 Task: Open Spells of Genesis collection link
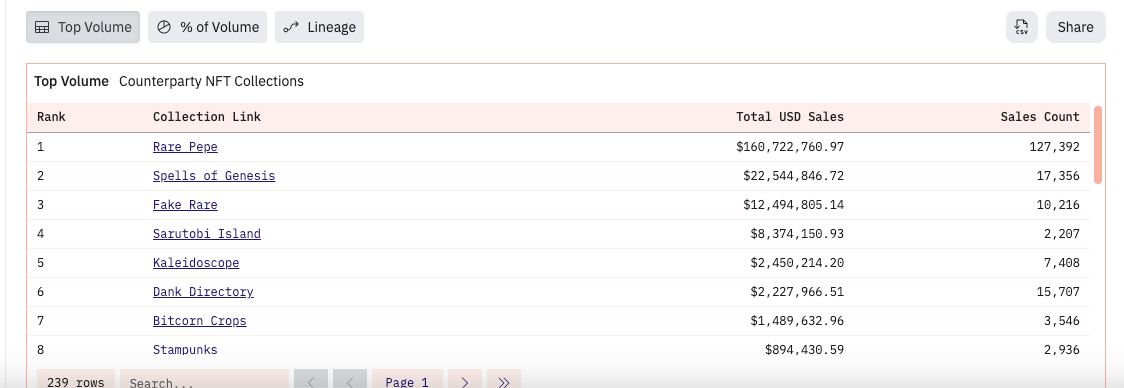214,176
